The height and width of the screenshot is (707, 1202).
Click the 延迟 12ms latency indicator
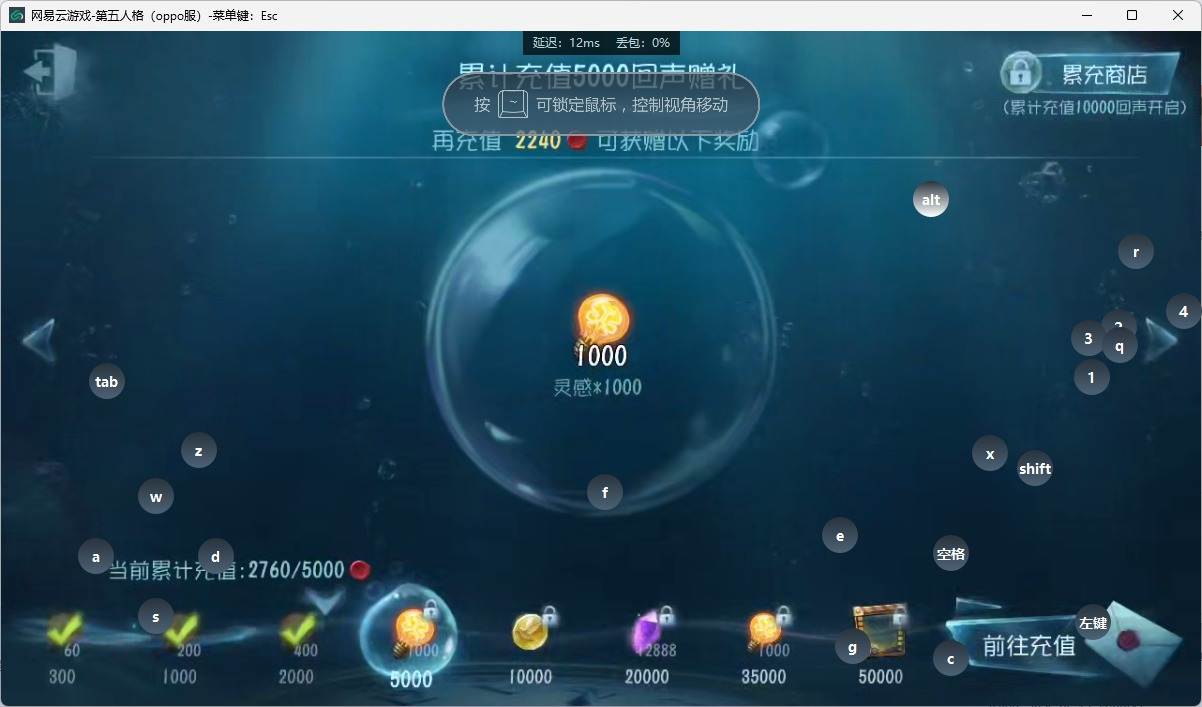tap(566, 43)
